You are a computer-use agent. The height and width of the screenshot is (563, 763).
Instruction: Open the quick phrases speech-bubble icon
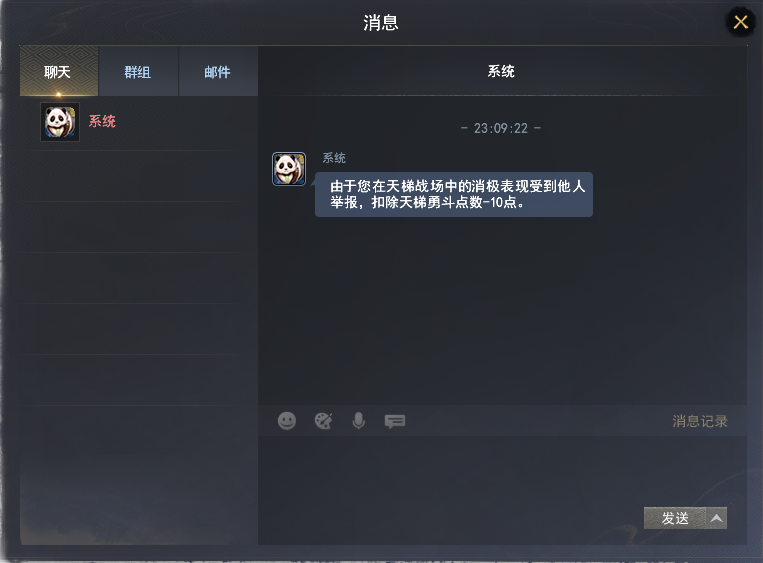[395, 421]
